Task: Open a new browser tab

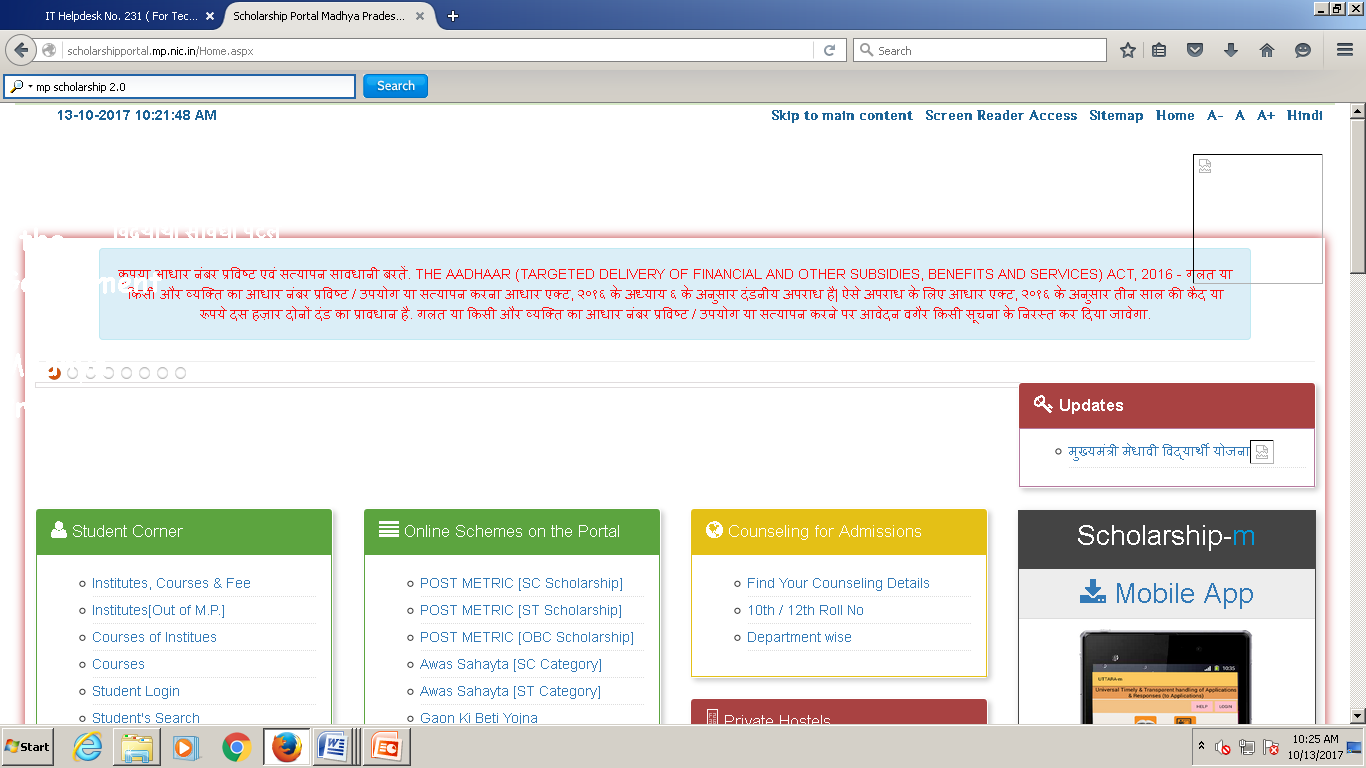Action: click(453, 16)
